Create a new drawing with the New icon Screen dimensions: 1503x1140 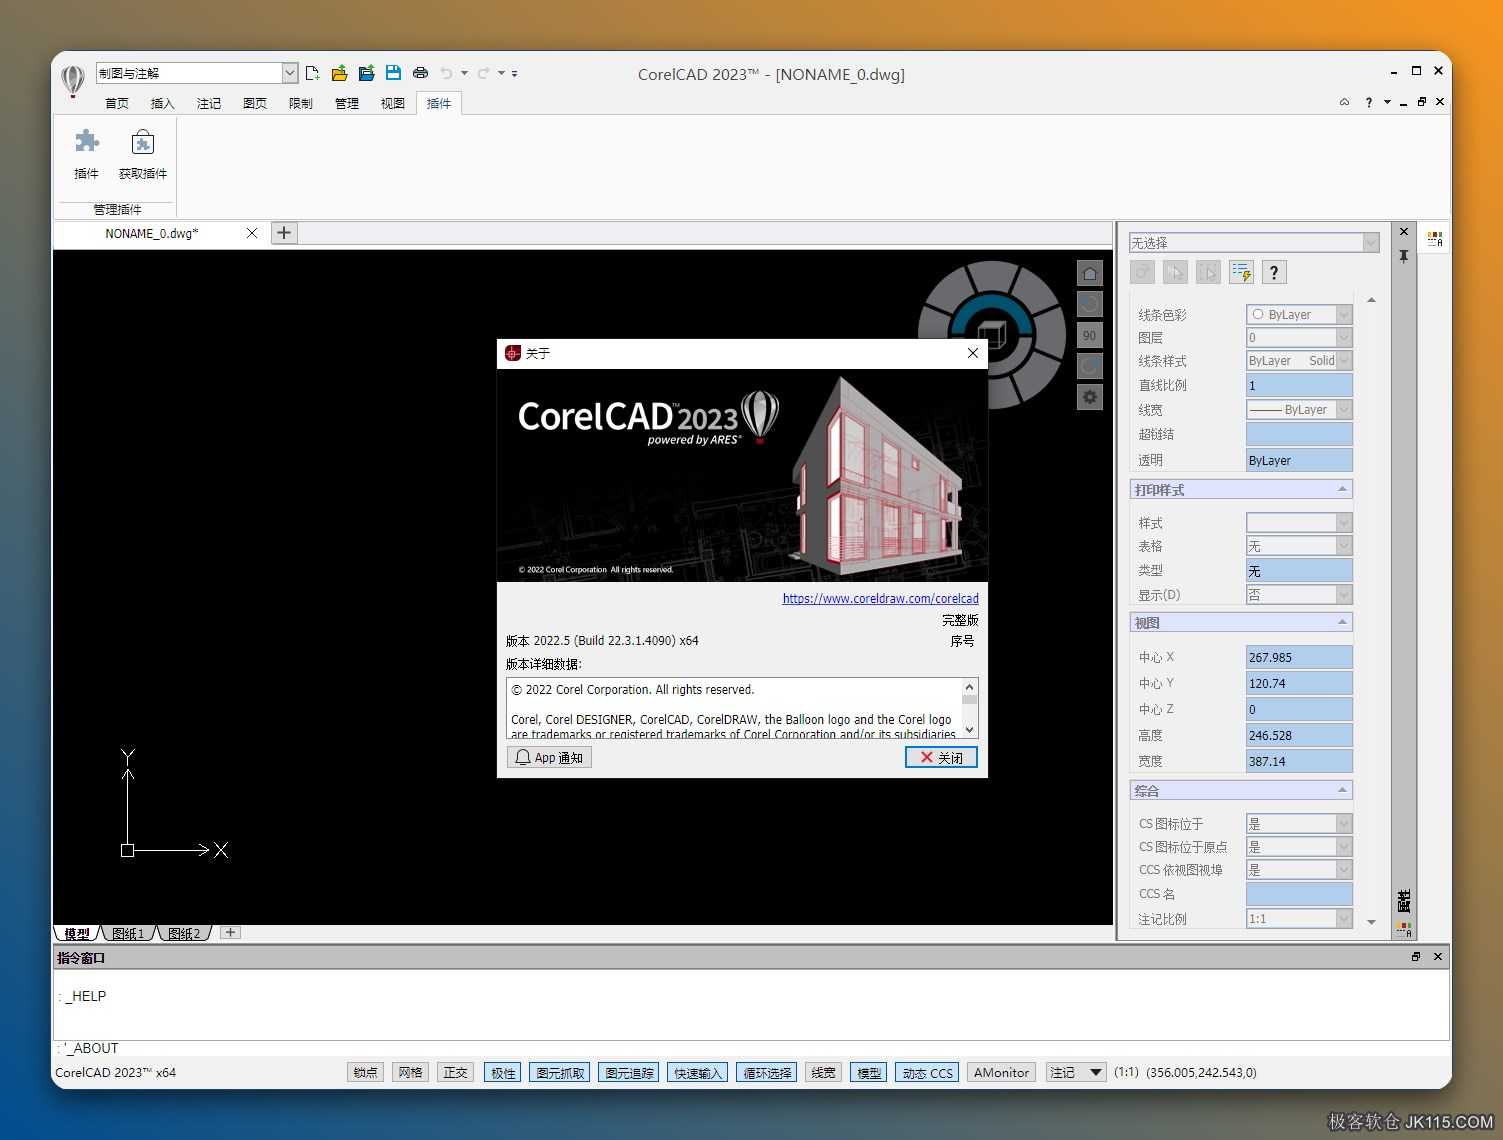click(313, 73)
